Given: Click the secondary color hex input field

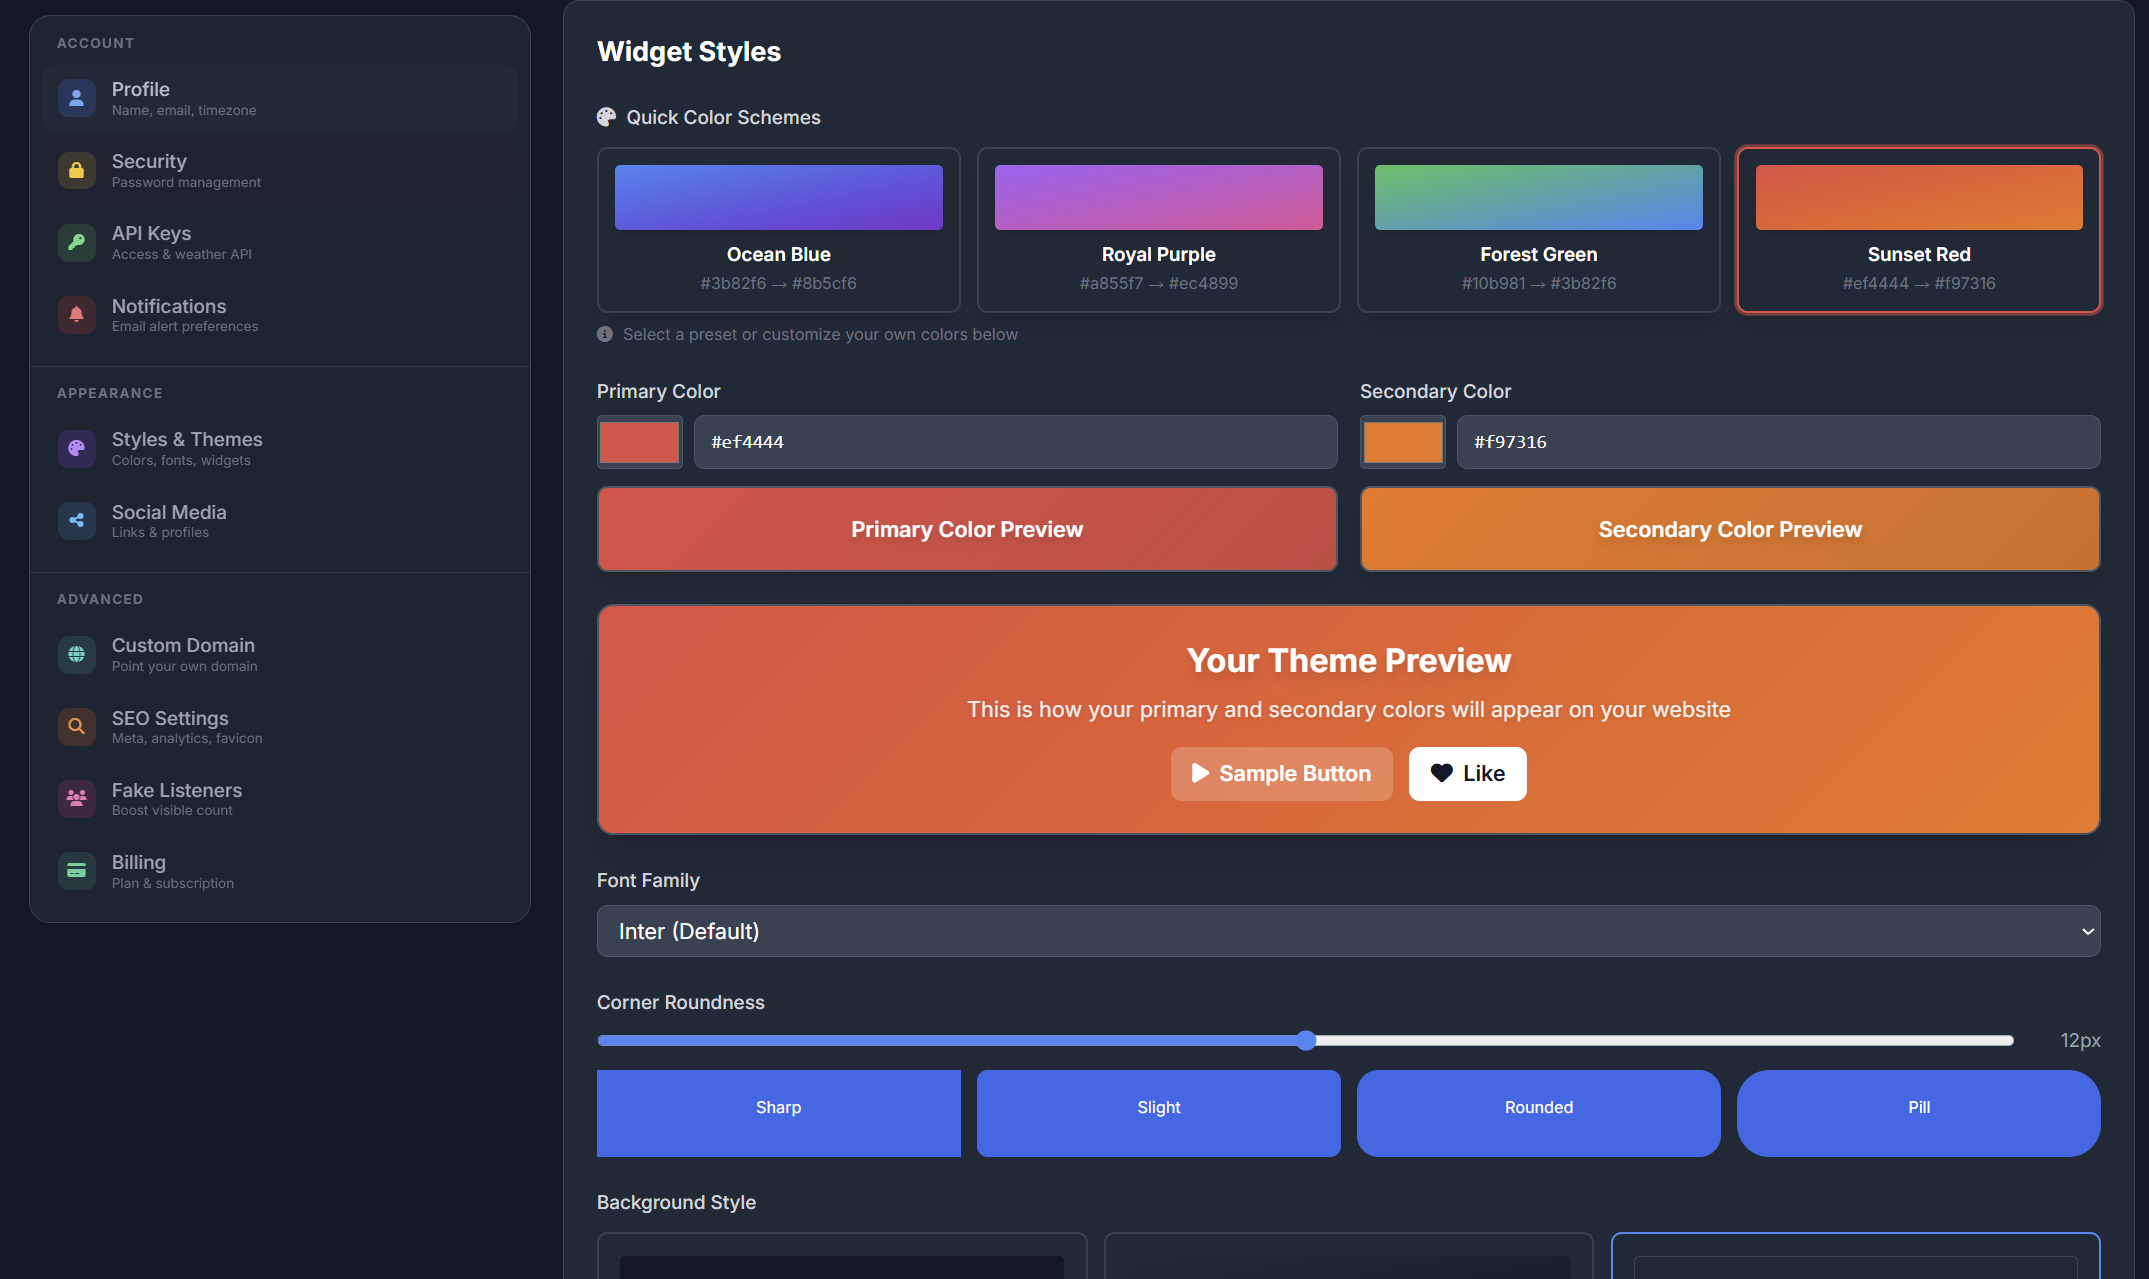Looking at the screenshot, I should (x=1779, y=441).
